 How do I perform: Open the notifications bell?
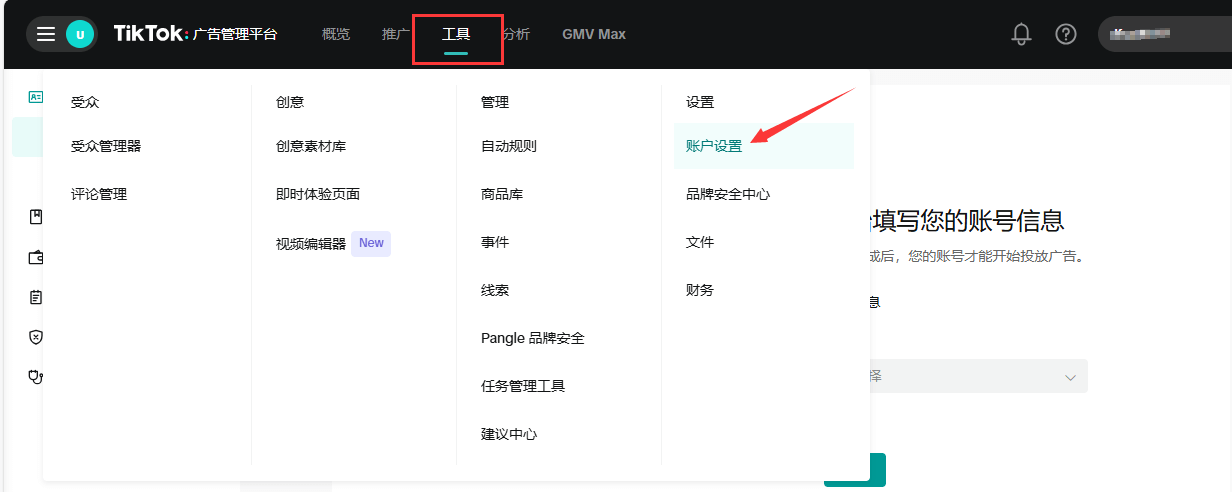[1021, 34]
